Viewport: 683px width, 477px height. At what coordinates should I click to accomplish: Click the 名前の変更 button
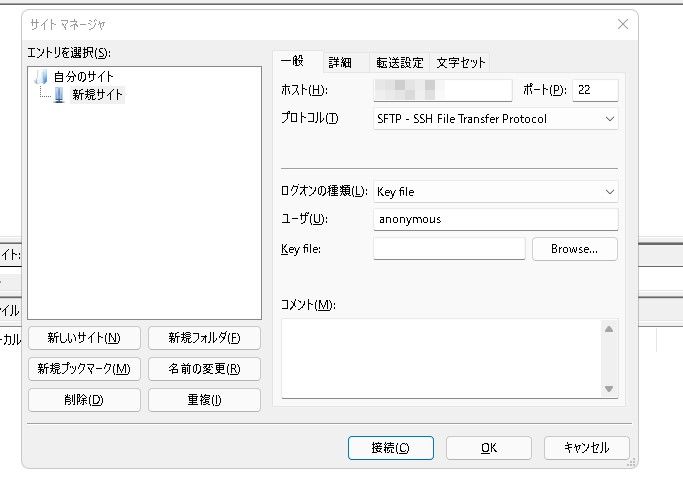tap(204, 369)
